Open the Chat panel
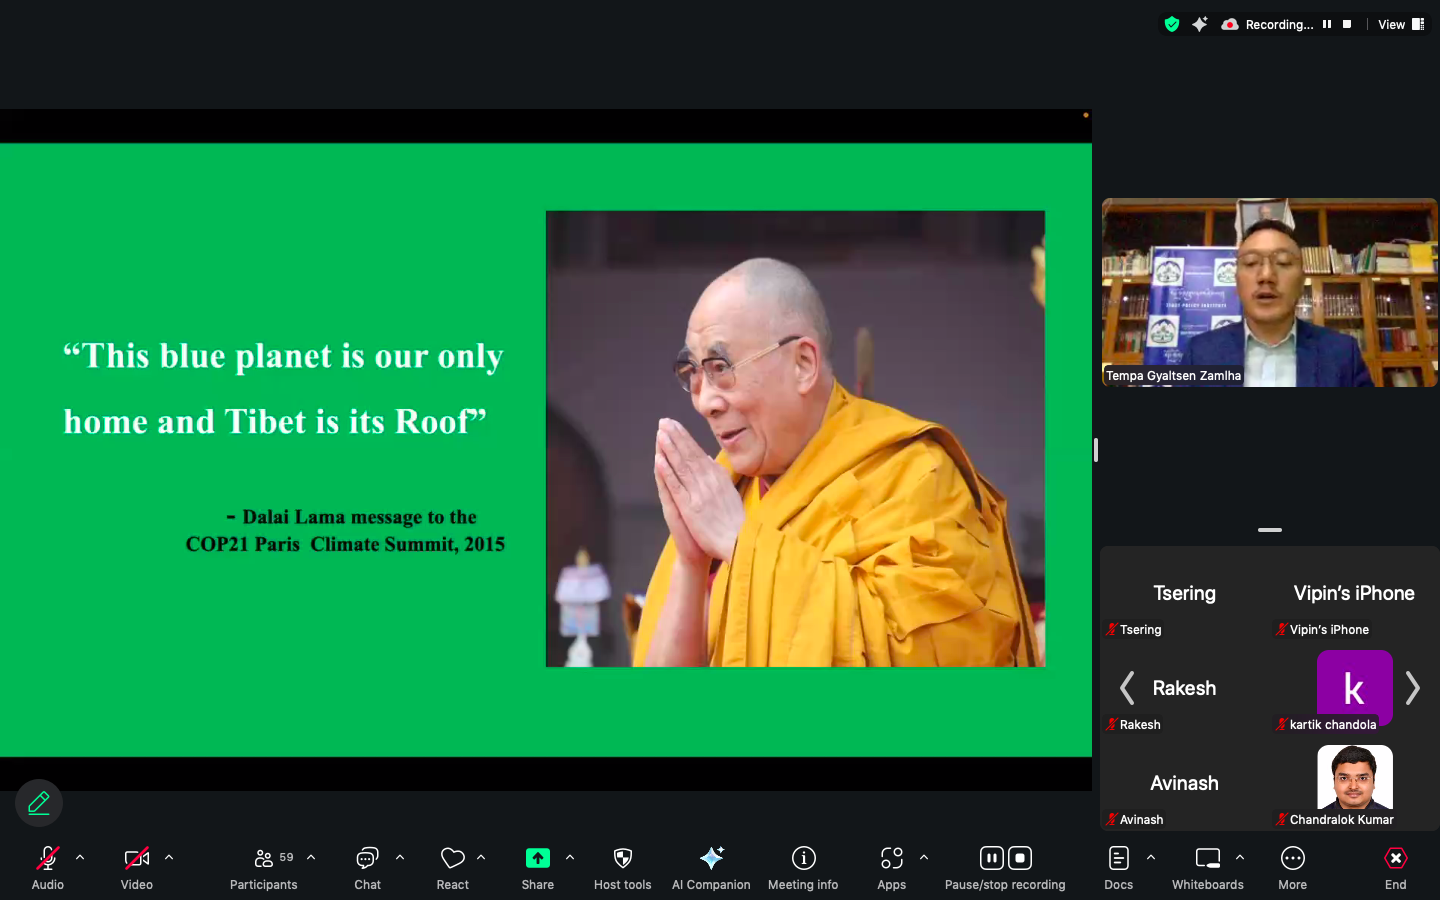 click(367, 859)
